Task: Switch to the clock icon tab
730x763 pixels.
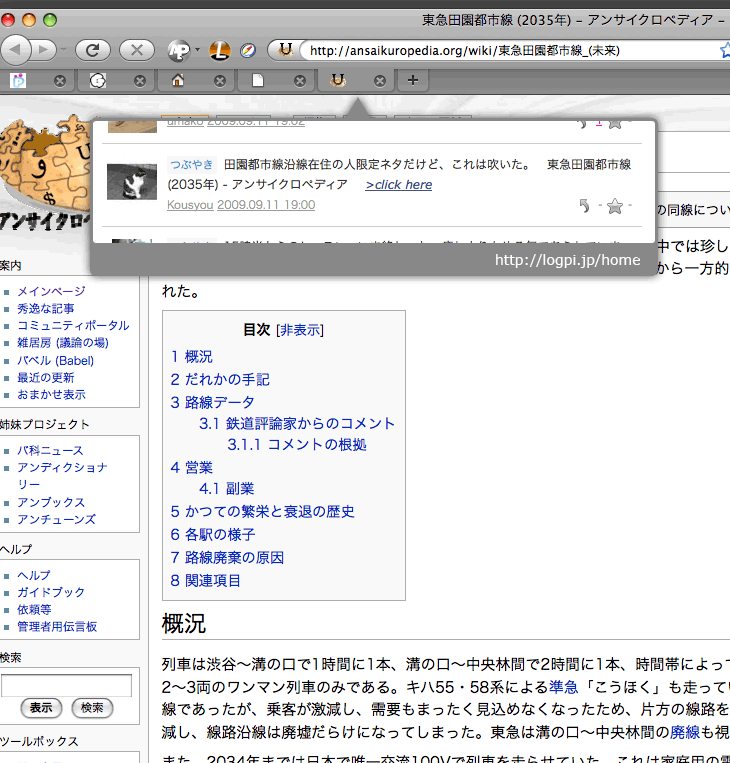Action: click(x=98, y=80)
